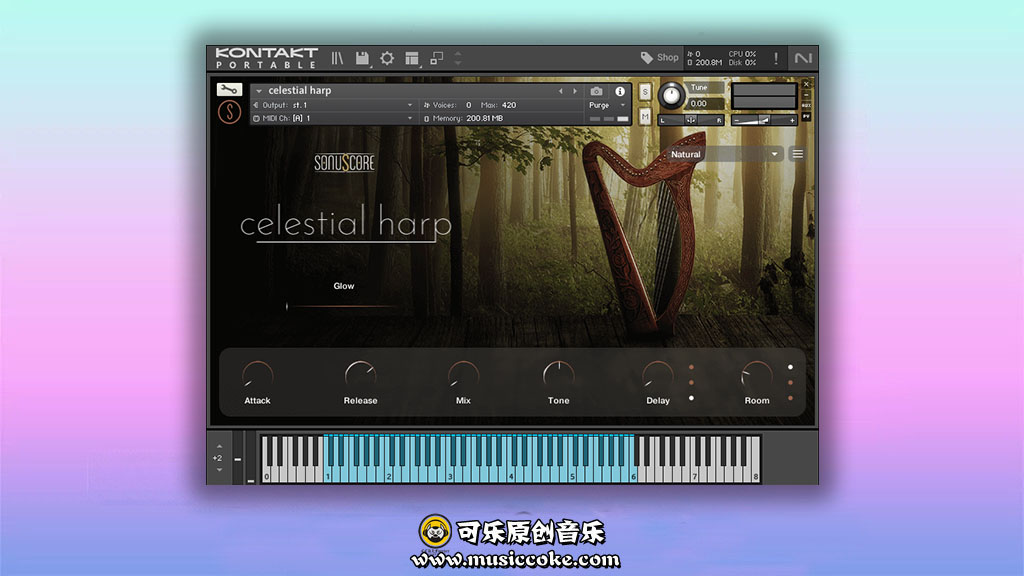The height and width of the screenshot is (576, 1024).
Task: Click the Tone knob
Action: coord(558,376)
